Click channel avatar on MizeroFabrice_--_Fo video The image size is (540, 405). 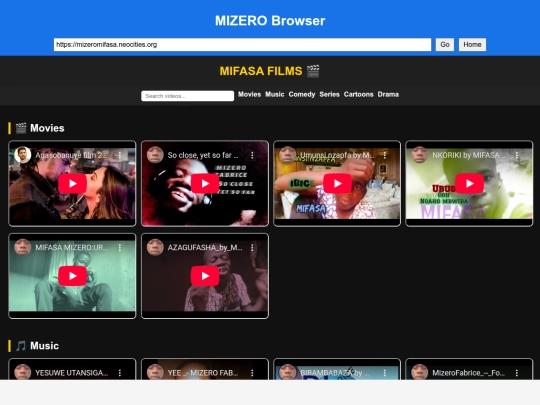click(x=420, y=372)
